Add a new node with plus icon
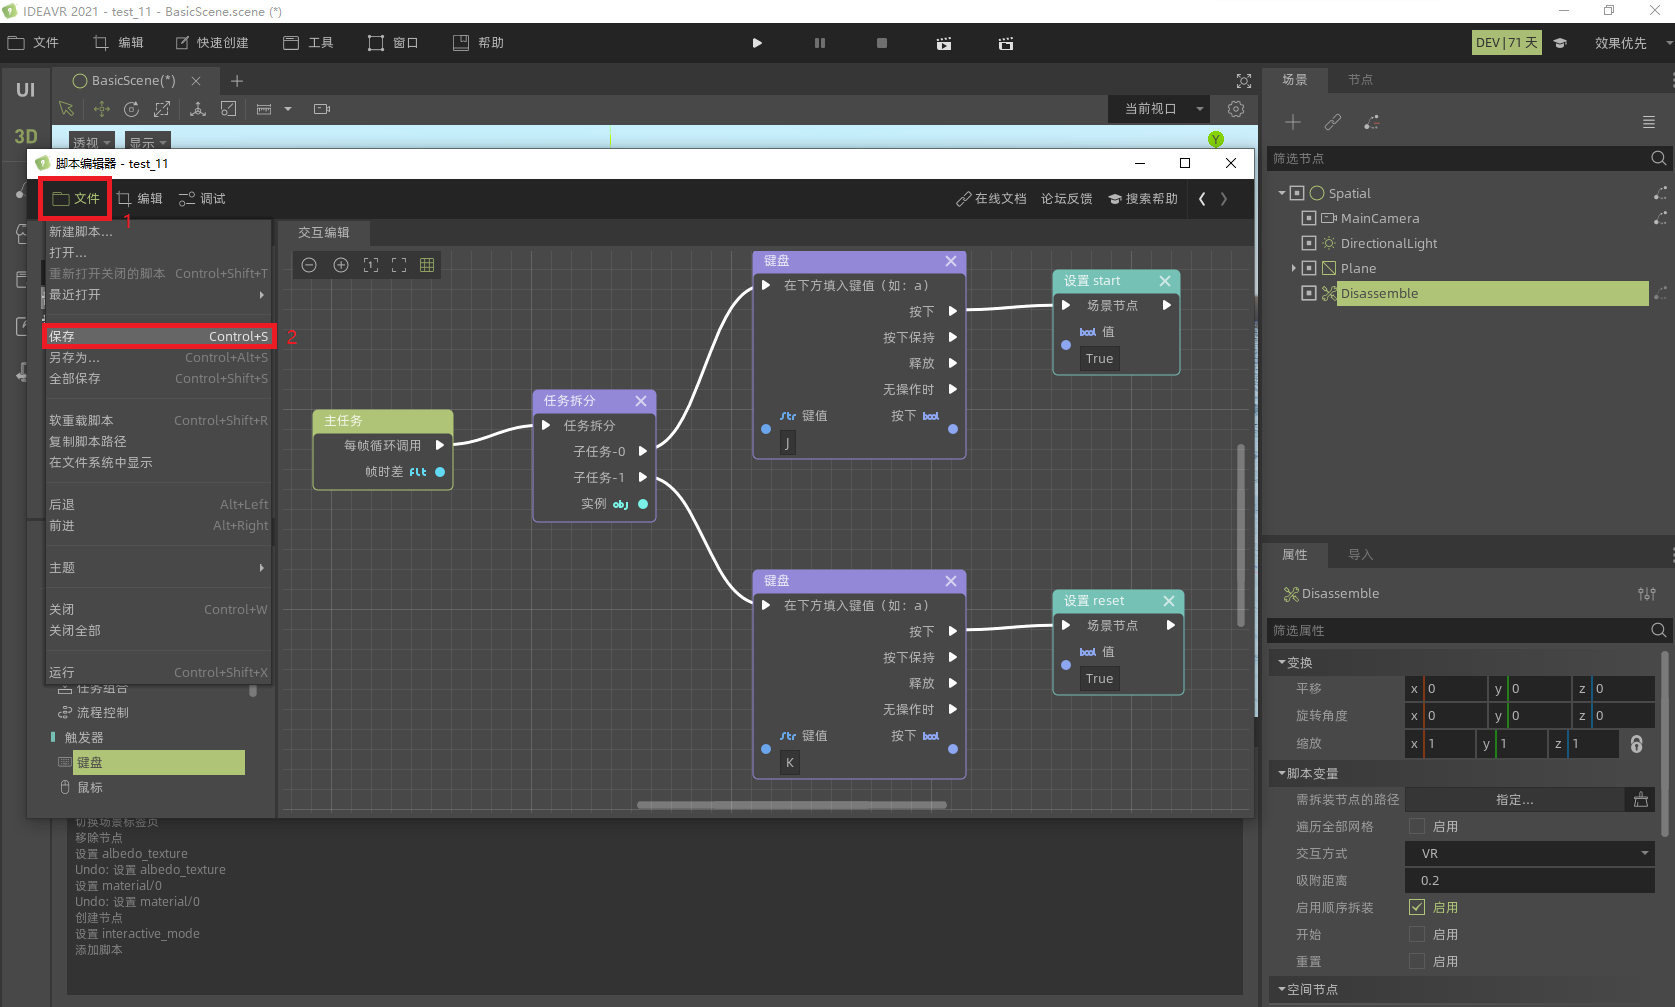The width and height of the screenshot is (1675, 1007). tap(1293, 122)
